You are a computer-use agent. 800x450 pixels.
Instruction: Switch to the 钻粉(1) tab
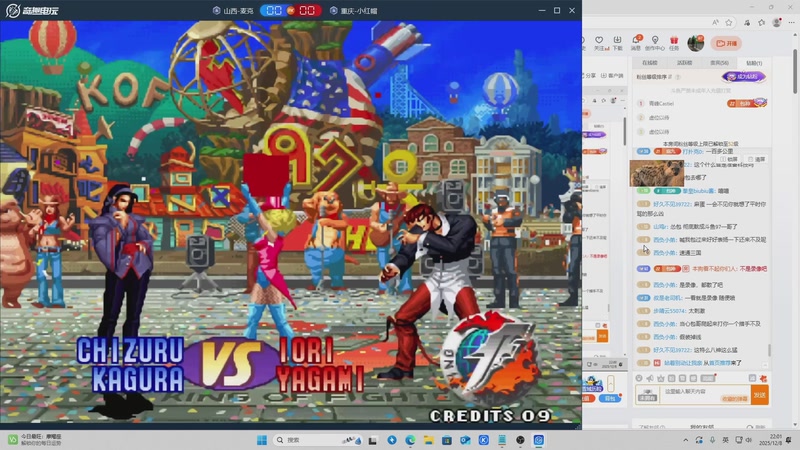tap(754, 63)
